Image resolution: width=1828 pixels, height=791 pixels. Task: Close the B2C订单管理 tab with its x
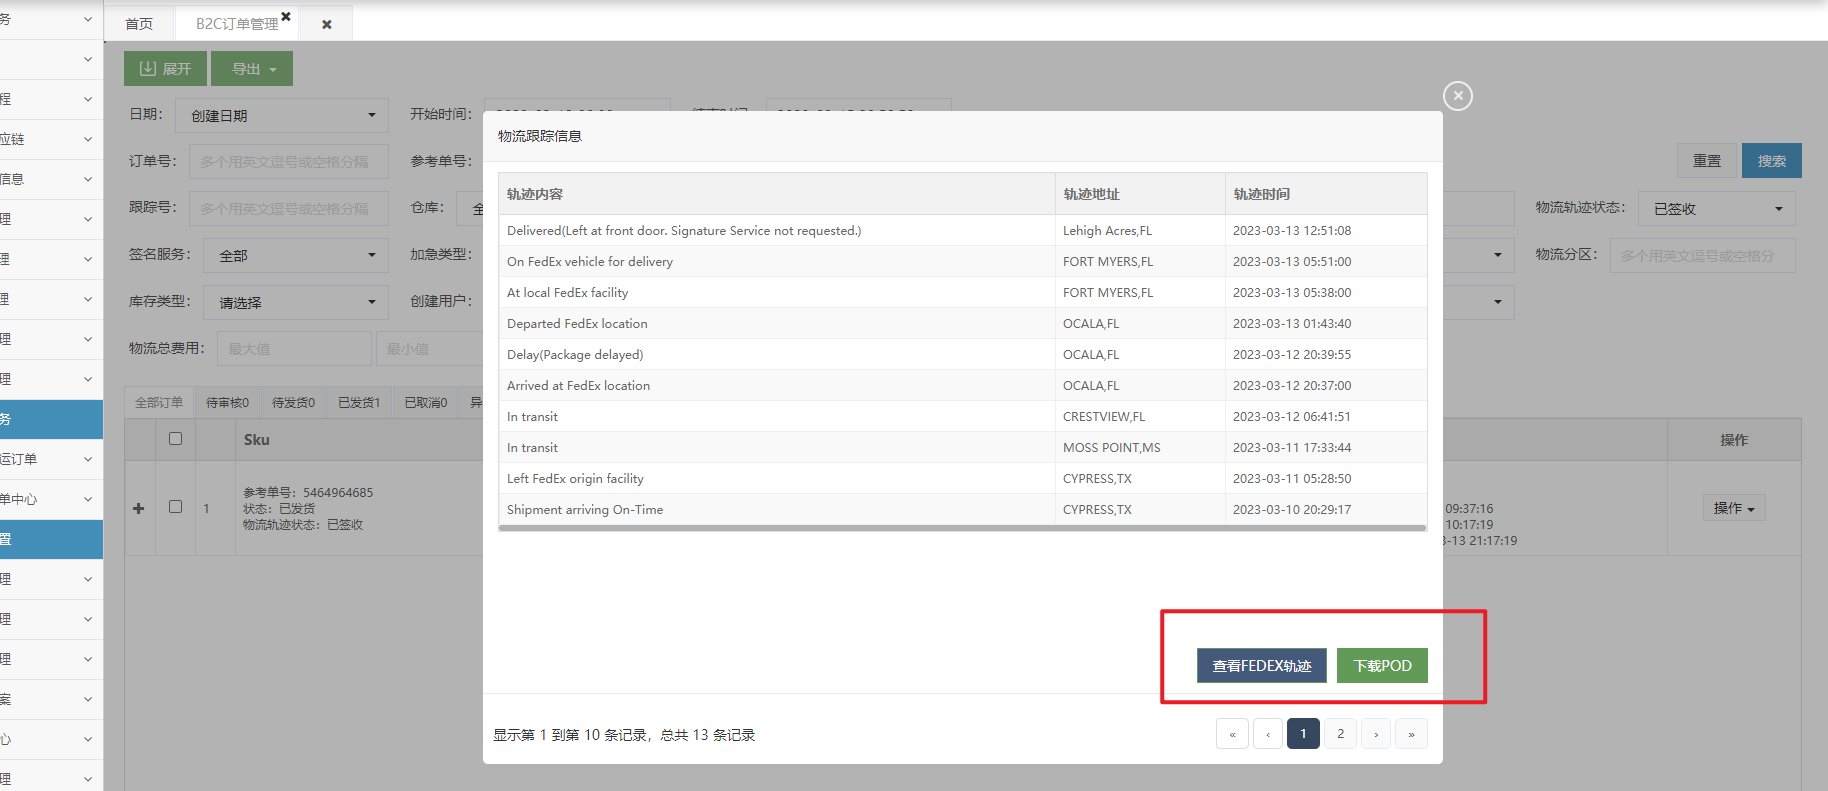(x=286, y=17)
